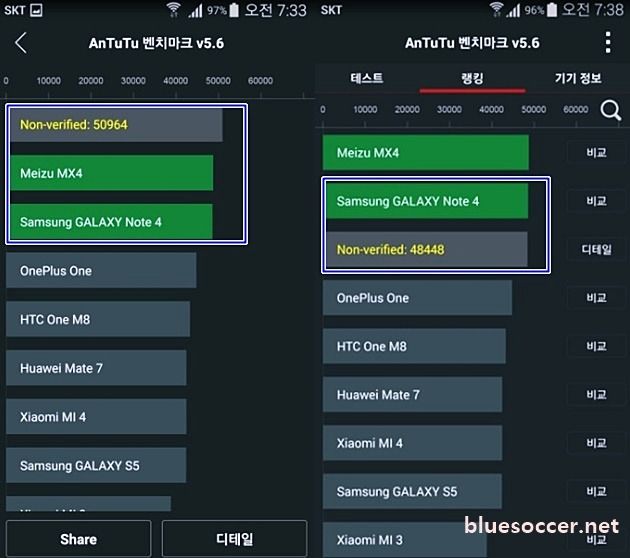This screenshot has height=558, width=630.
Task: Select HTC One M8 bar in left screen
Action: click(98, 319)
